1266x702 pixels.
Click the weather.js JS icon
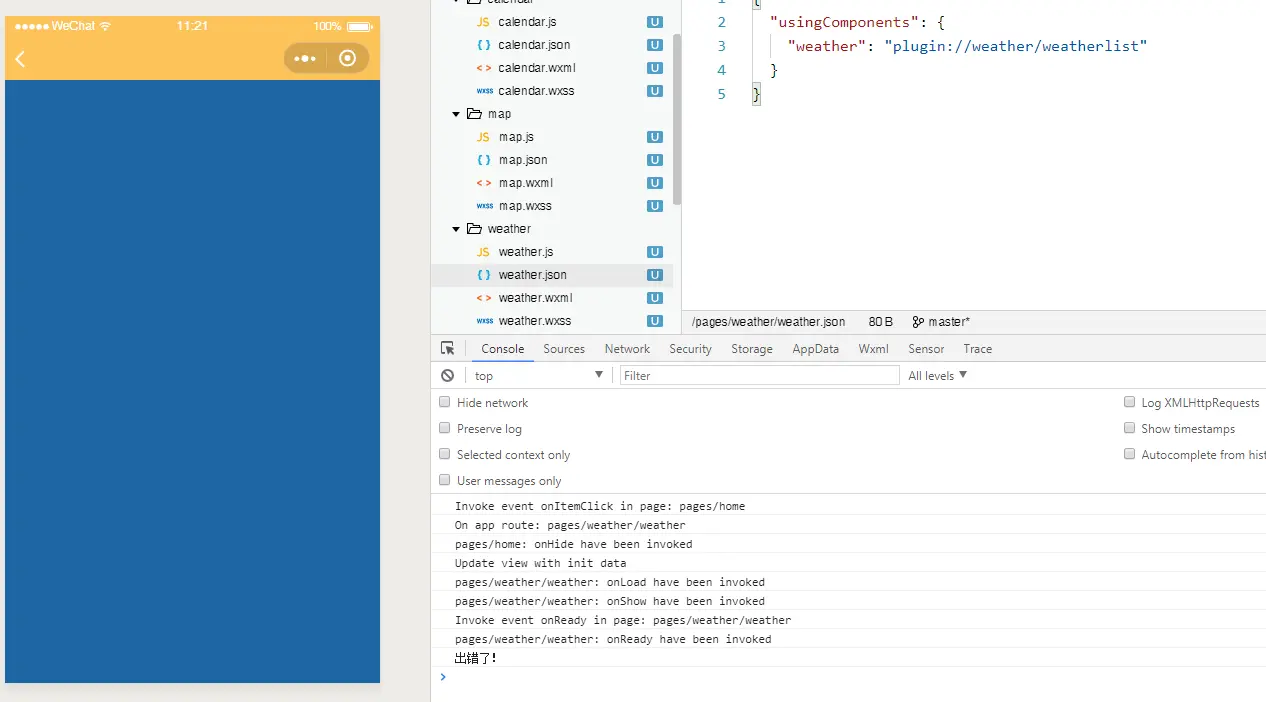click(483, 252)
